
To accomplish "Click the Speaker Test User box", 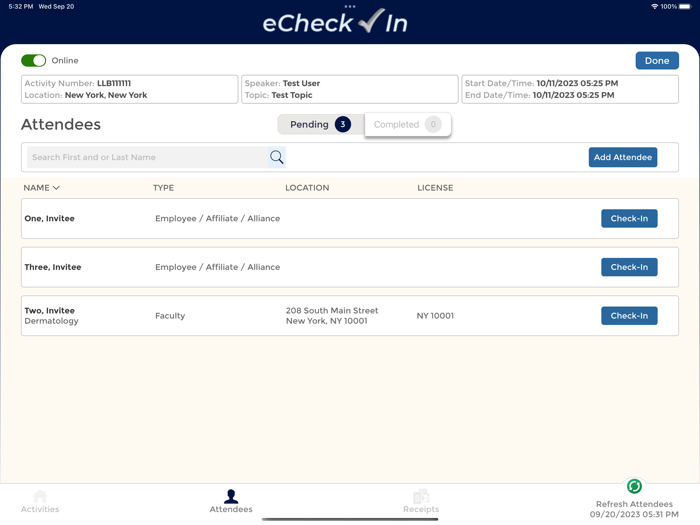I will (350, 89).
